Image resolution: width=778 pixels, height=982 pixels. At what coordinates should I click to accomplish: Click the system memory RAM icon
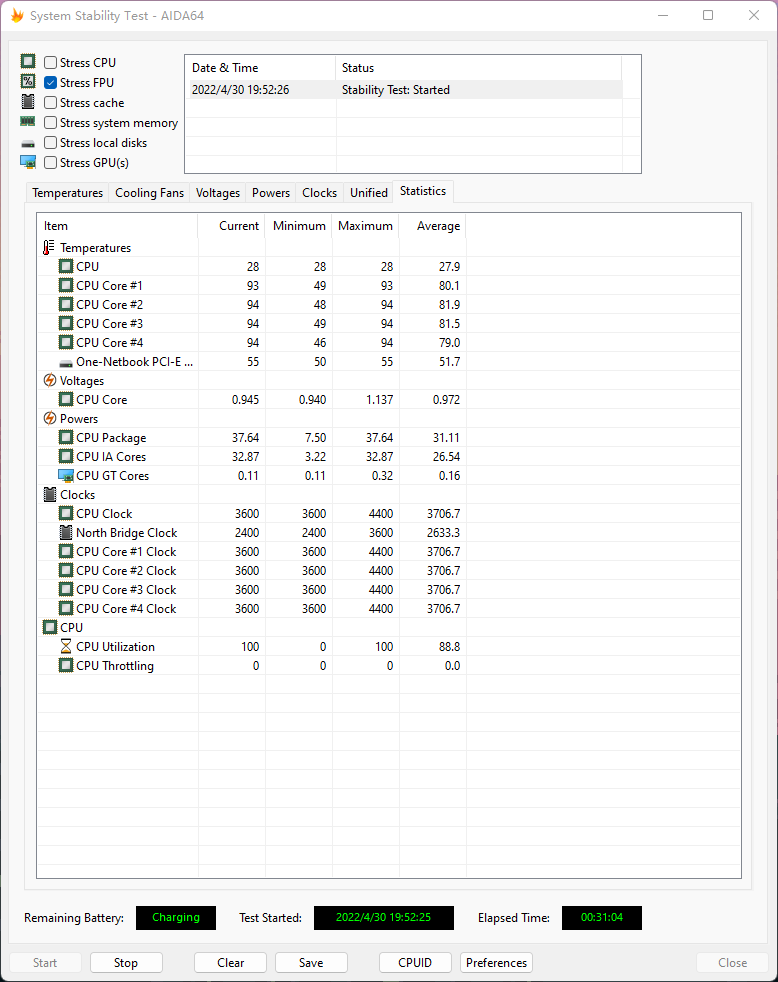[28, 121]
